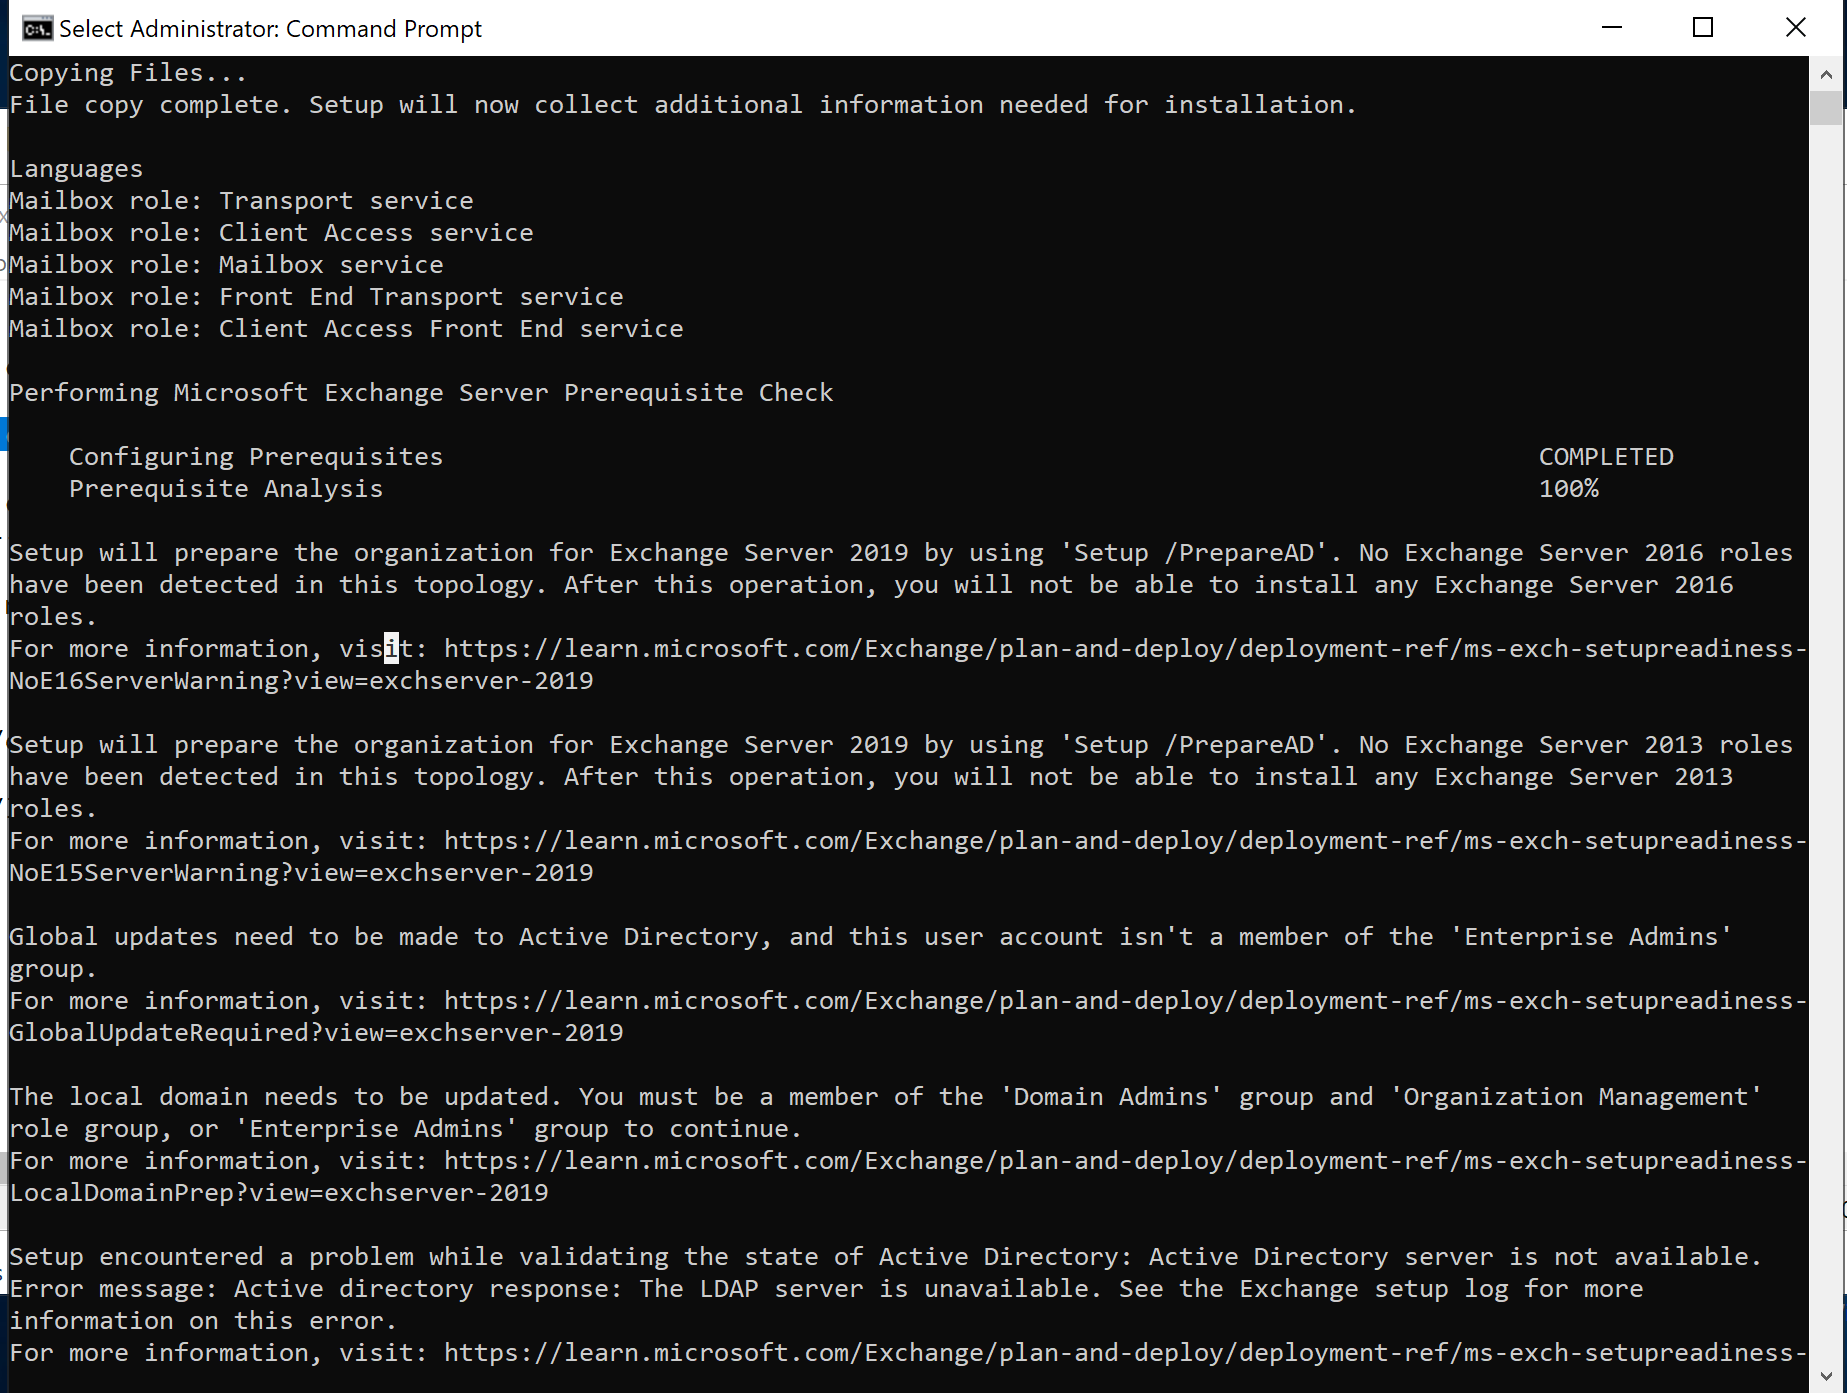Image resolution: width=1847 pixels, height=1393 pixels.
Task: Click the 'File copy complete' line
Action: coord(683,105)
